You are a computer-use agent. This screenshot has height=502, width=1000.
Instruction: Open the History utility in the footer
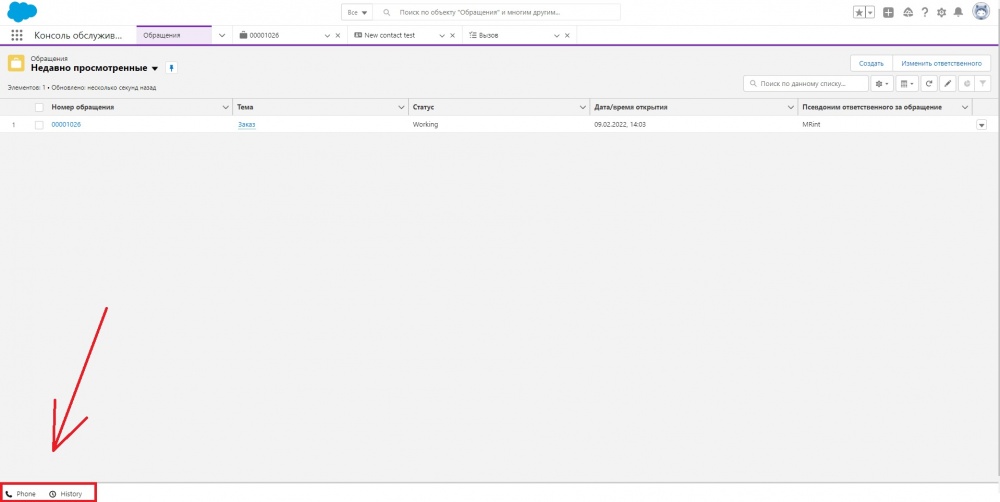coord(66,494)
